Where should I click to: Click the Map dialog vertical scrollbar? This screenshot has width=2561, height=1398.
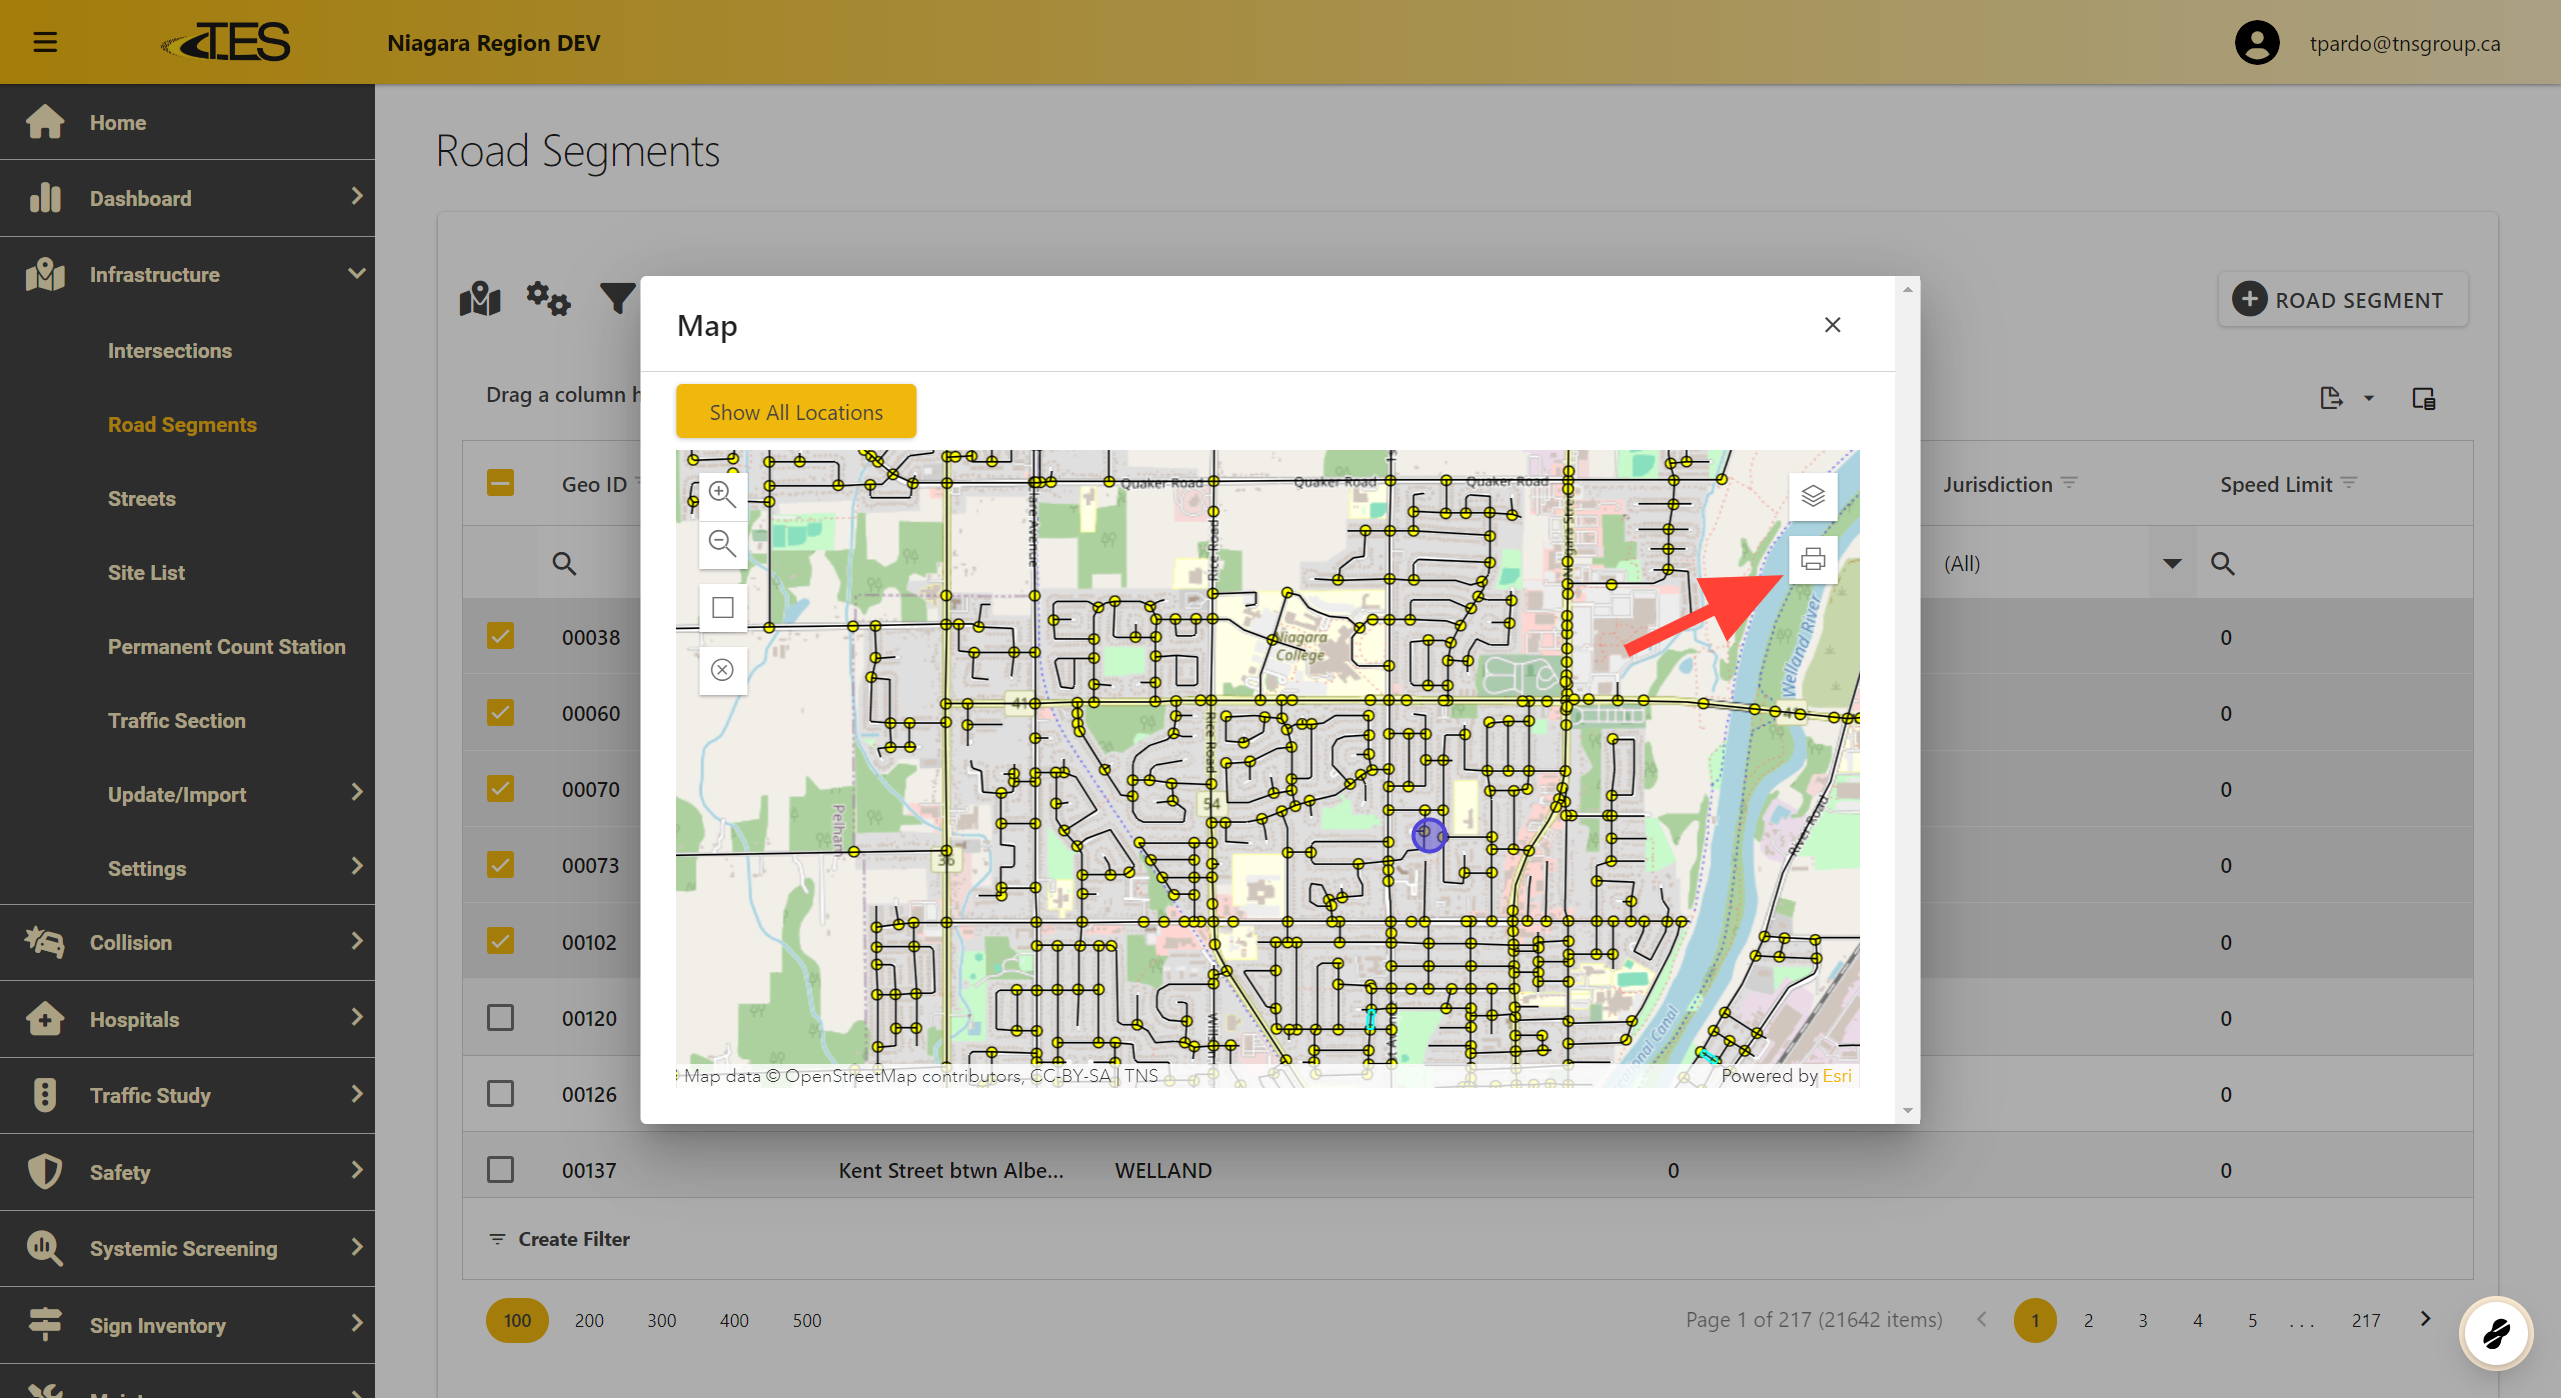(1907, 700)
